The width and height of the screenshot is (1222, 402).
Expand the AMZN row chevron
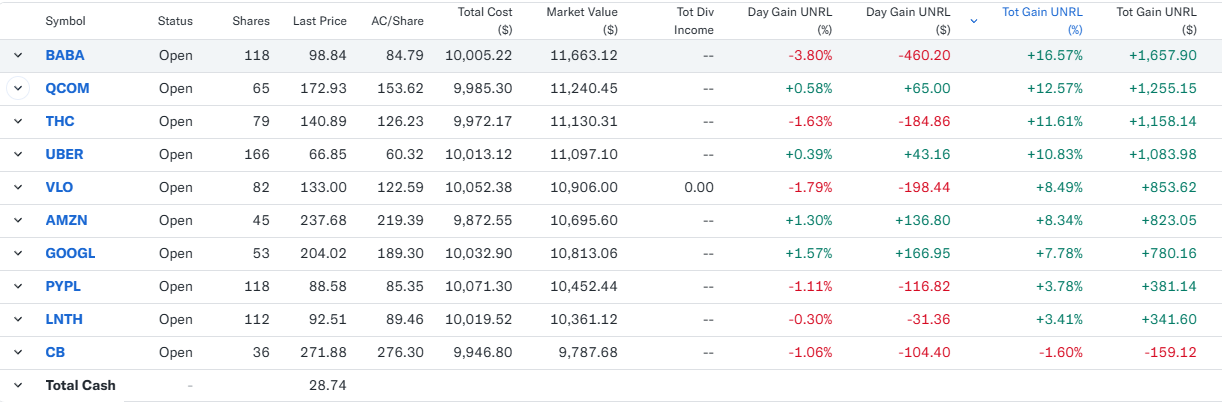coord(17,221)
